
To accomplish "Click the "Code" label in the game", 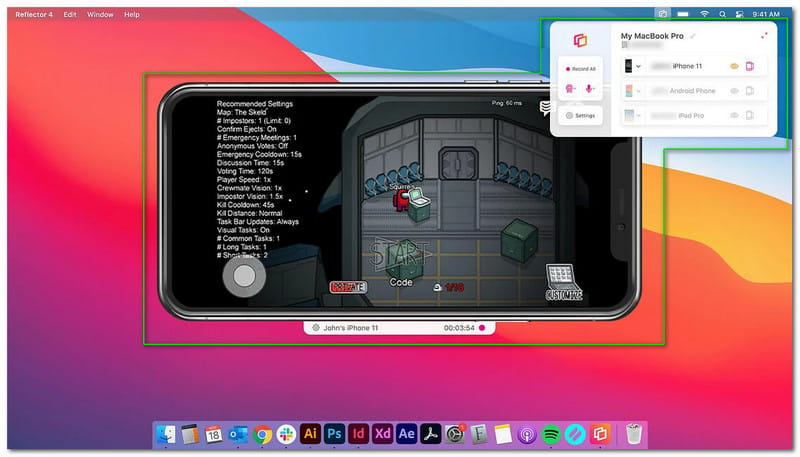I will (x=401, y=282).
